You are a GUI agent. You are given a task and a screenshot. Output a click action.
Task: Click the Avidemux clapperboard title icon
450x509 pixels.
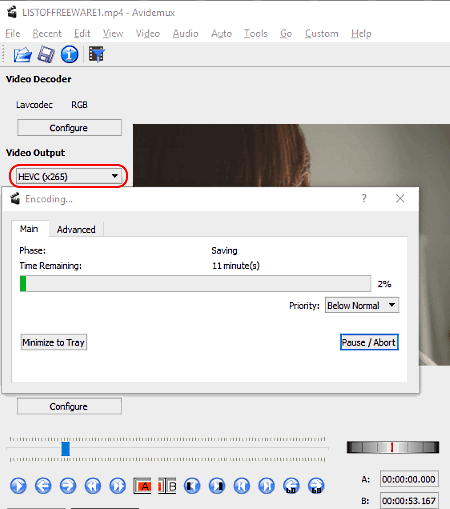12,12
